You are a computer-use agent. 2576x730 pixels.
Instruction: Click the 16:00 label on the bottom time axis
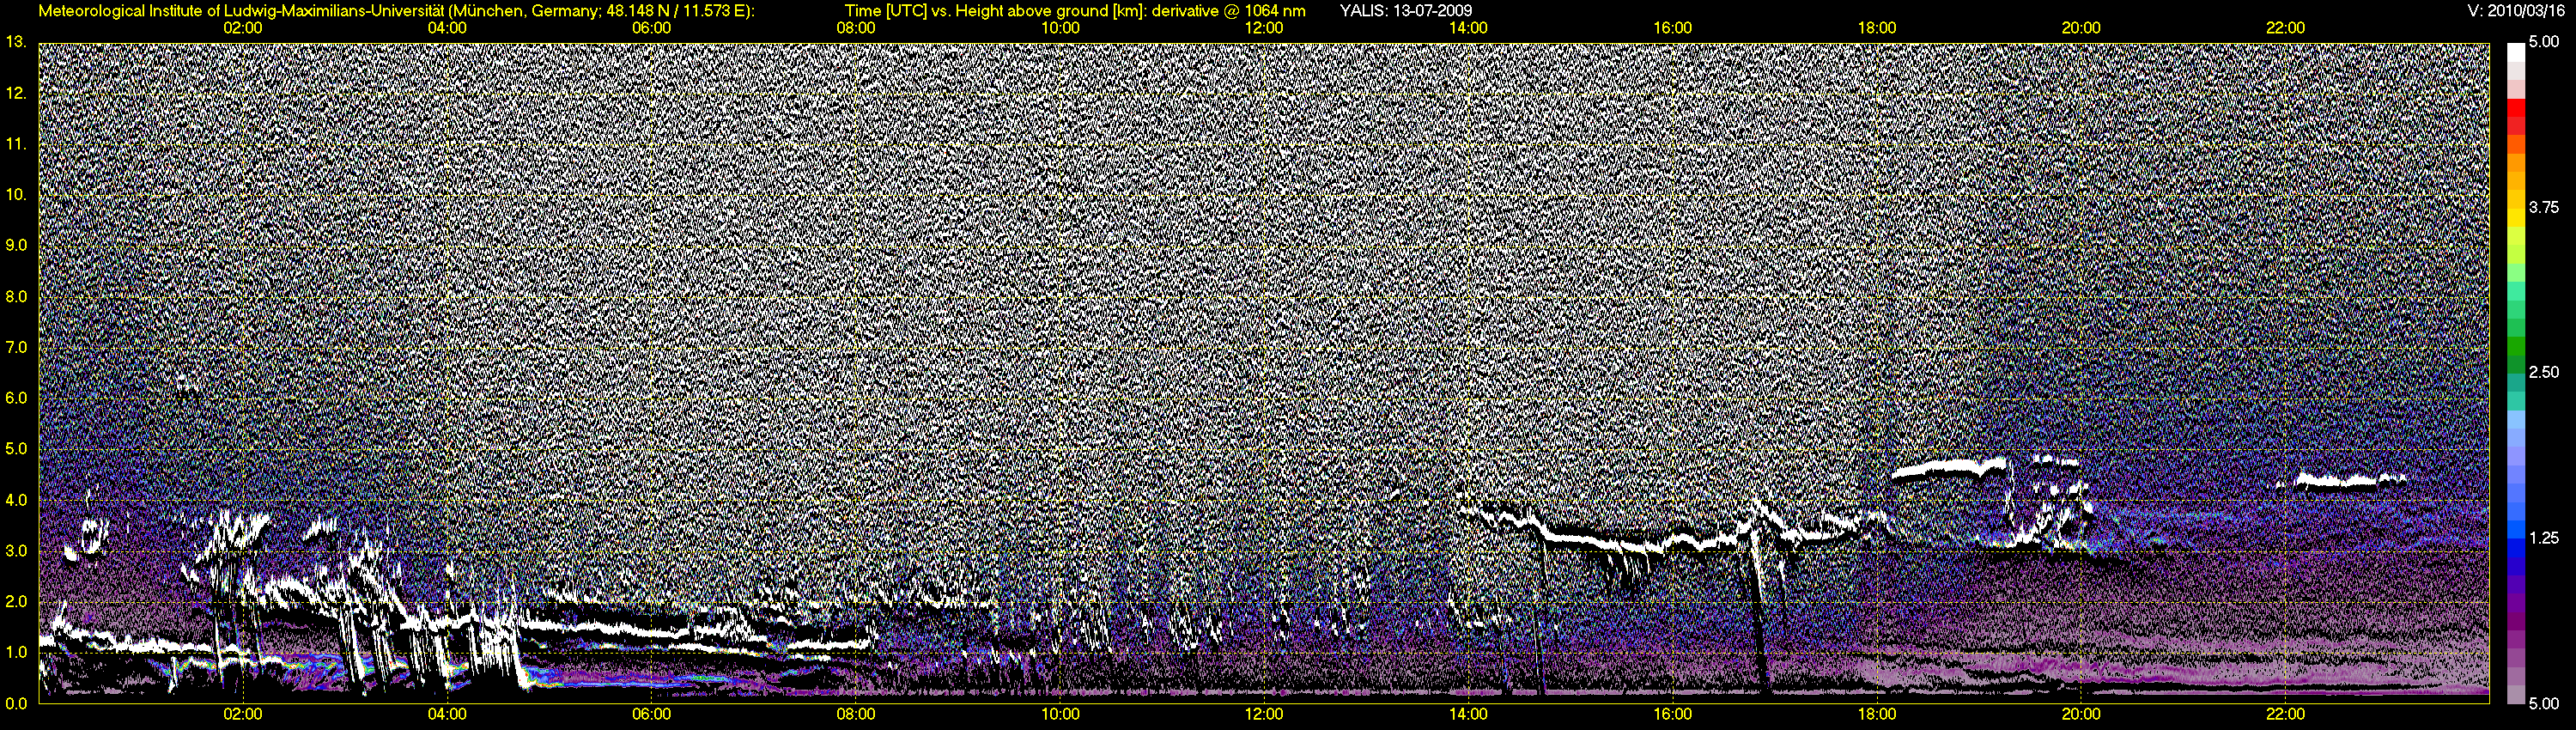click(1673, 714)
